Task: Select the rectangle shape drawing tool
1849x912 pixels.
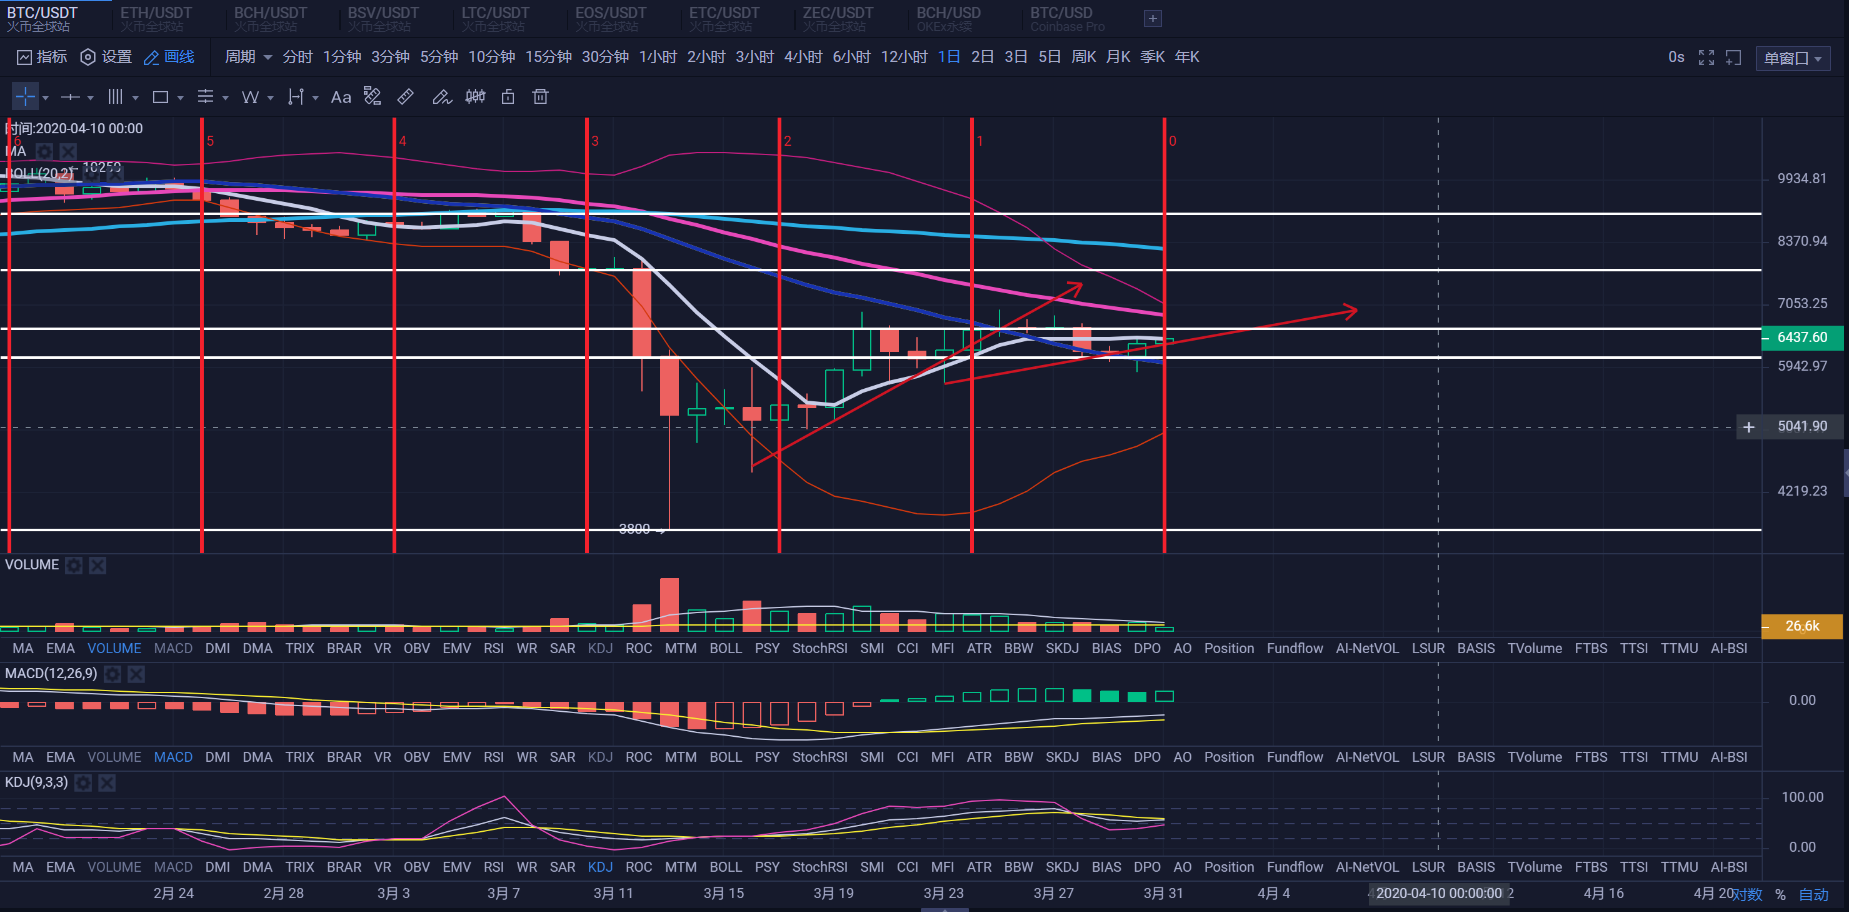Action: click(x=160, y=97)
